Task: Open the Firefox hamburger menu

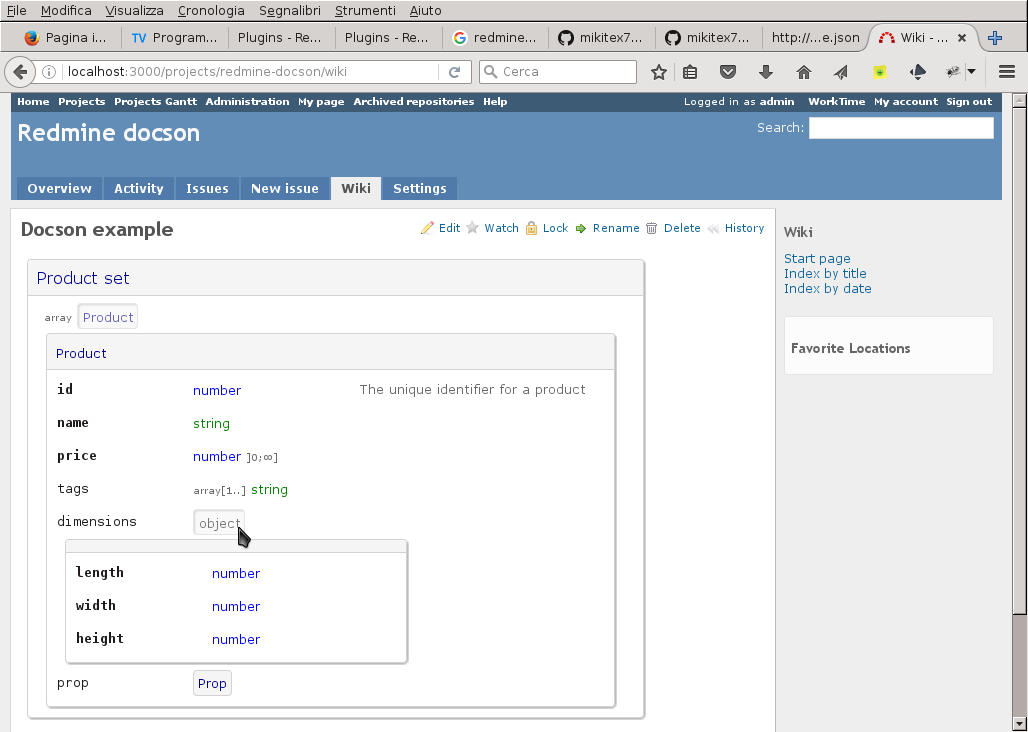Action: tap(1007, 71)
